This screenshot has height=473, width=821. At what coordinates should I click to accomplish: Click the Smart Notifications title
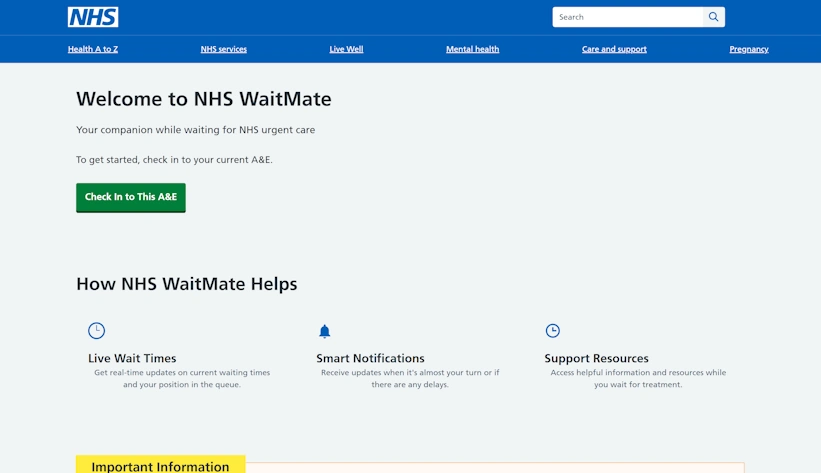pos(370,358)
